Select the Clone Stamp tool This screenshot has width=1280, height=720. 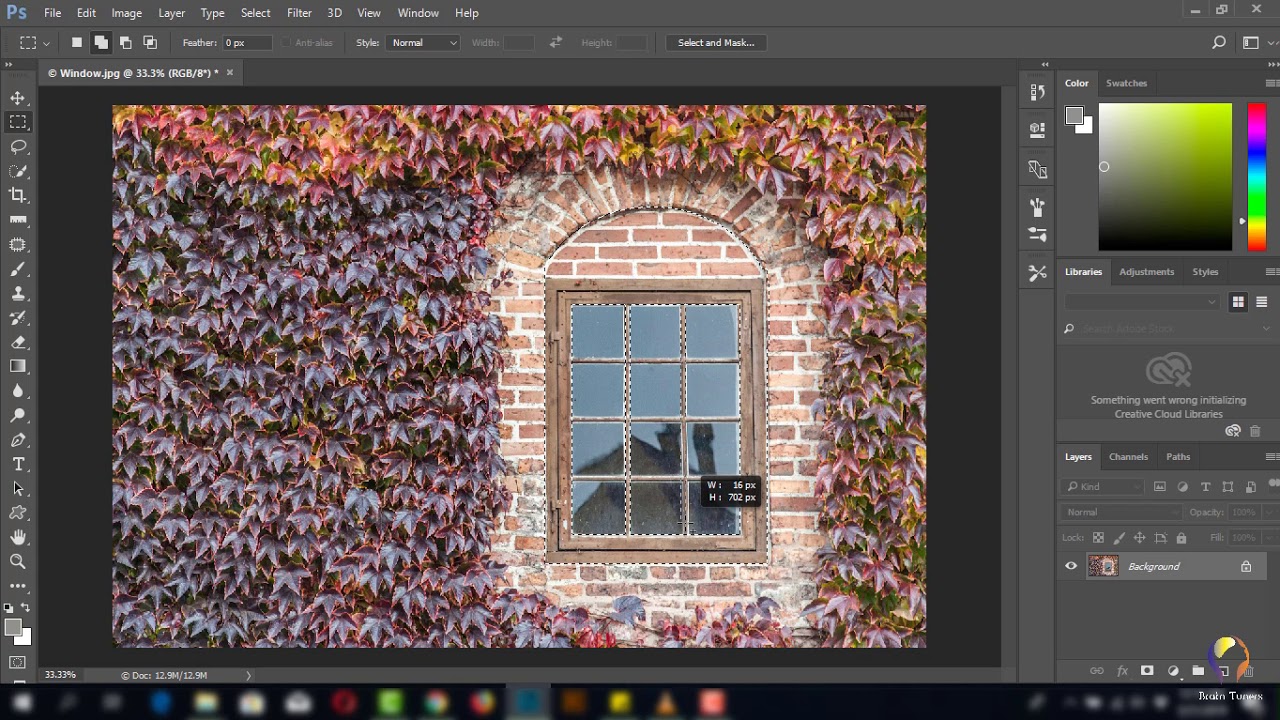(18, 293)
